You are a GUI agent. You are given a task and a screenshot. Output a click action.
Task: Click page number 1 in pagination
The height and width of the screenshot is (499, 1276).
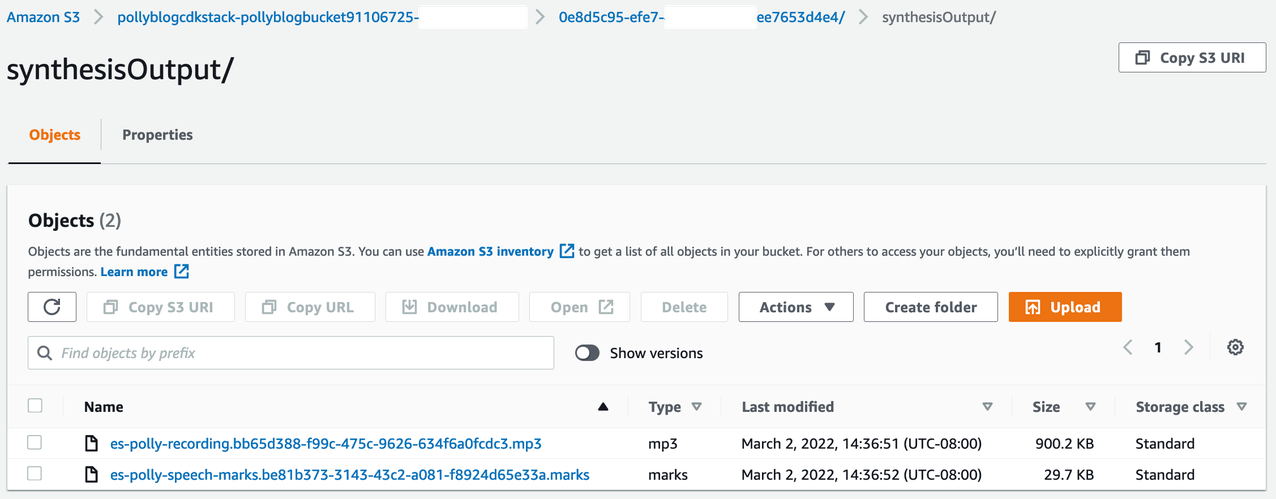(1158, 347)
